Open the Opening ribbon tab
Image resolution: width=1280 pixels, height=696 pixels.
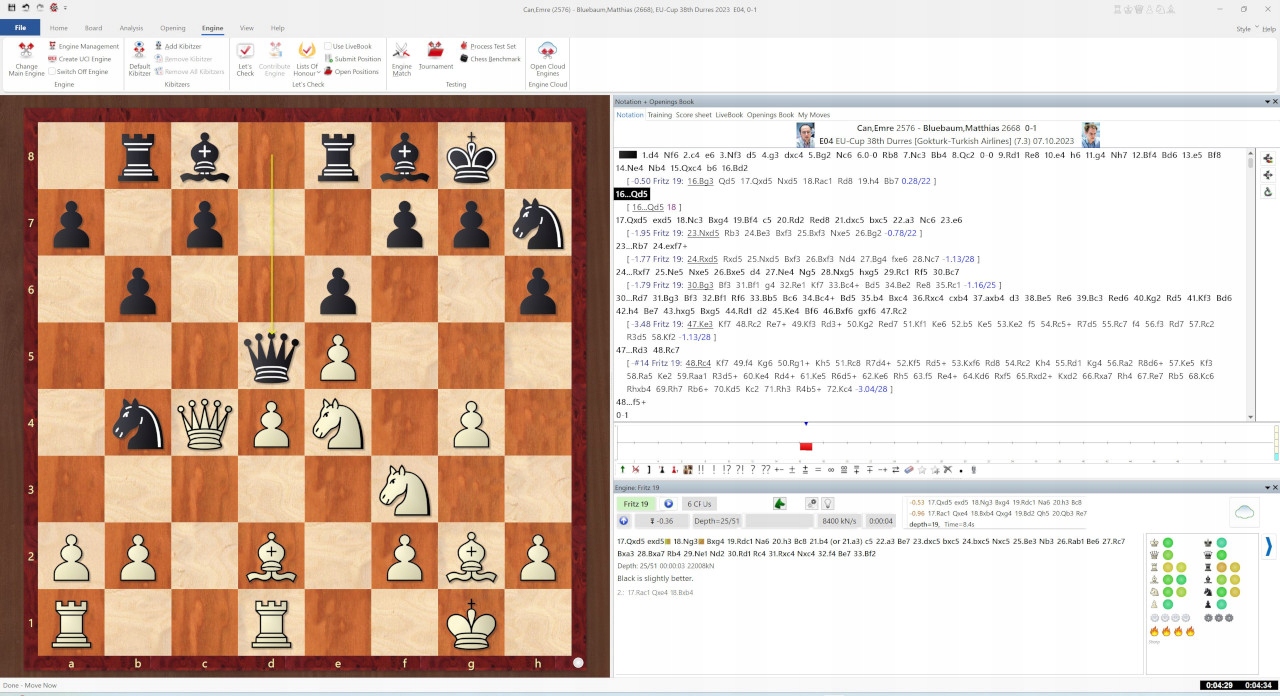(x=173, y=28)
